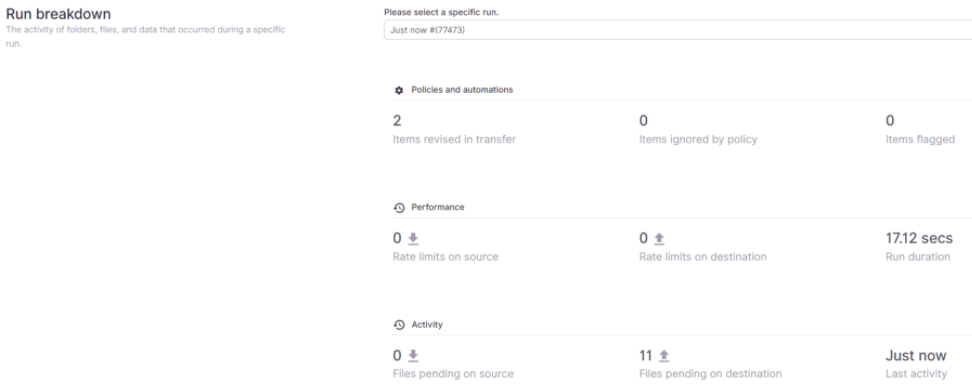Click upload icon above Files pending on destination
972x391 pixels.
coord(664,356)
